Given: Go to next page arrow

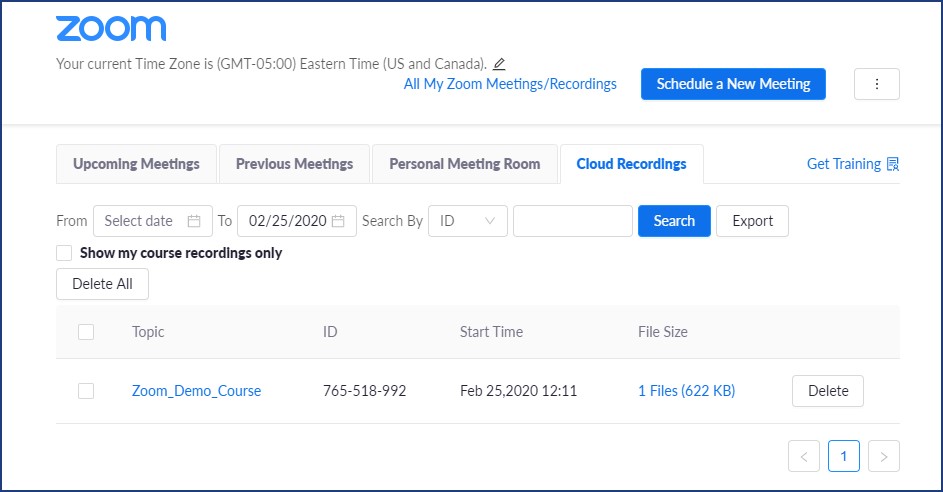Looking at the screenshot, I should pos(884,457).
